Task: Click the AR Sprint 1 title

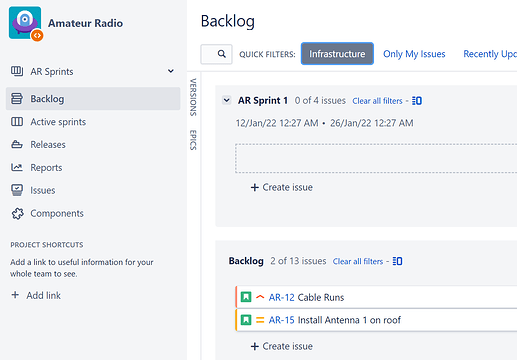Action: tap(263, 100)
